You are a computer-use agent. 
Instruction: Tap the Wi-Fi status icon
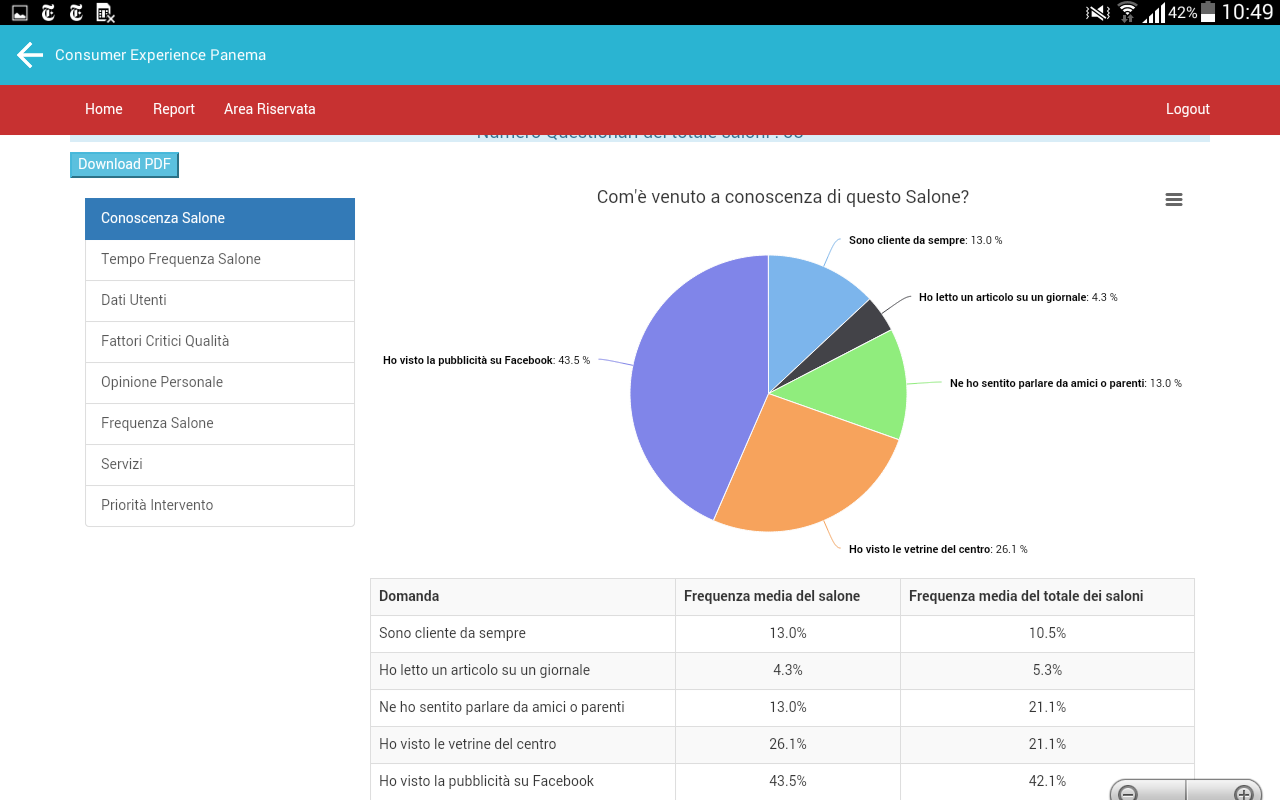click(1128, 13)
